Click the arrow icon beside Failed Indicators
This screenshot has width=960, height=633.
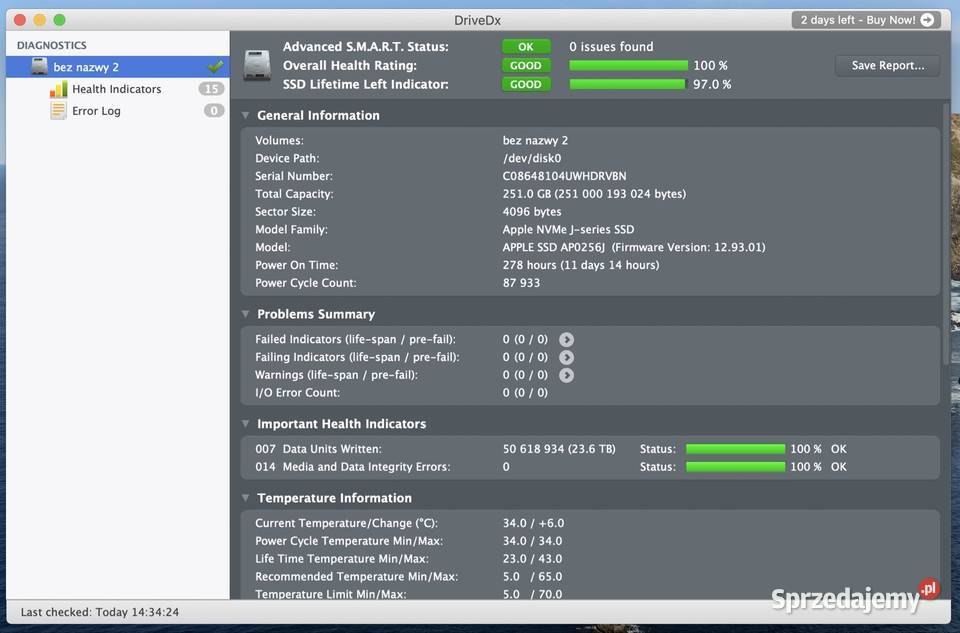566,339
